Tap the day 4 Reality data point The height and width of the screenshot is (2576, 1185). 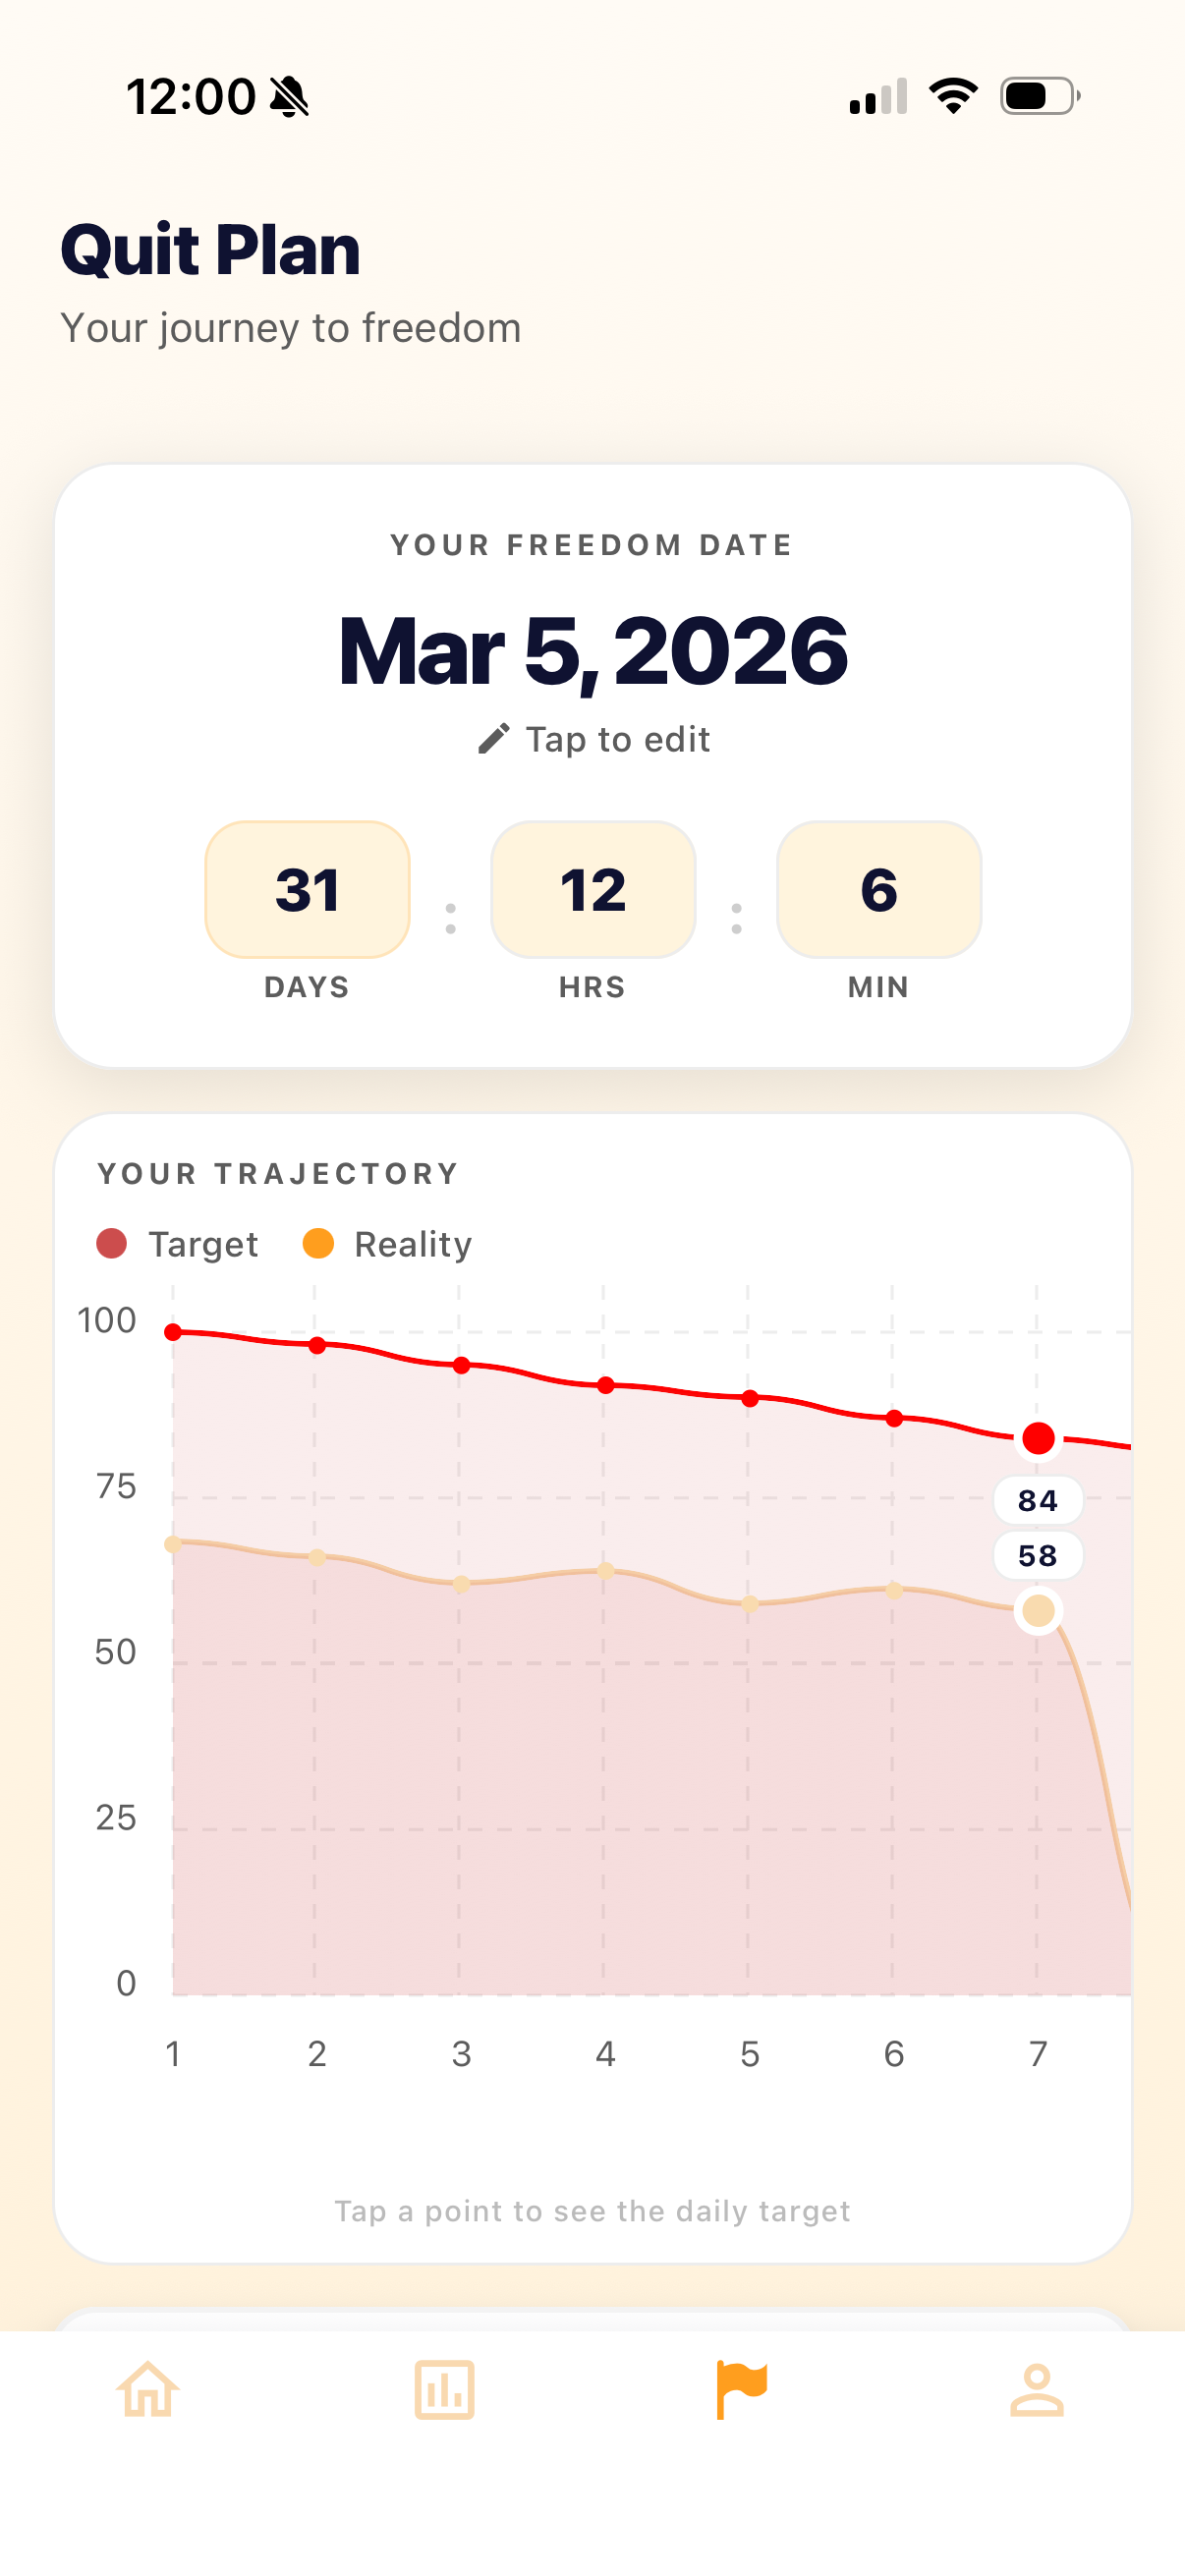coord(605,1571)
